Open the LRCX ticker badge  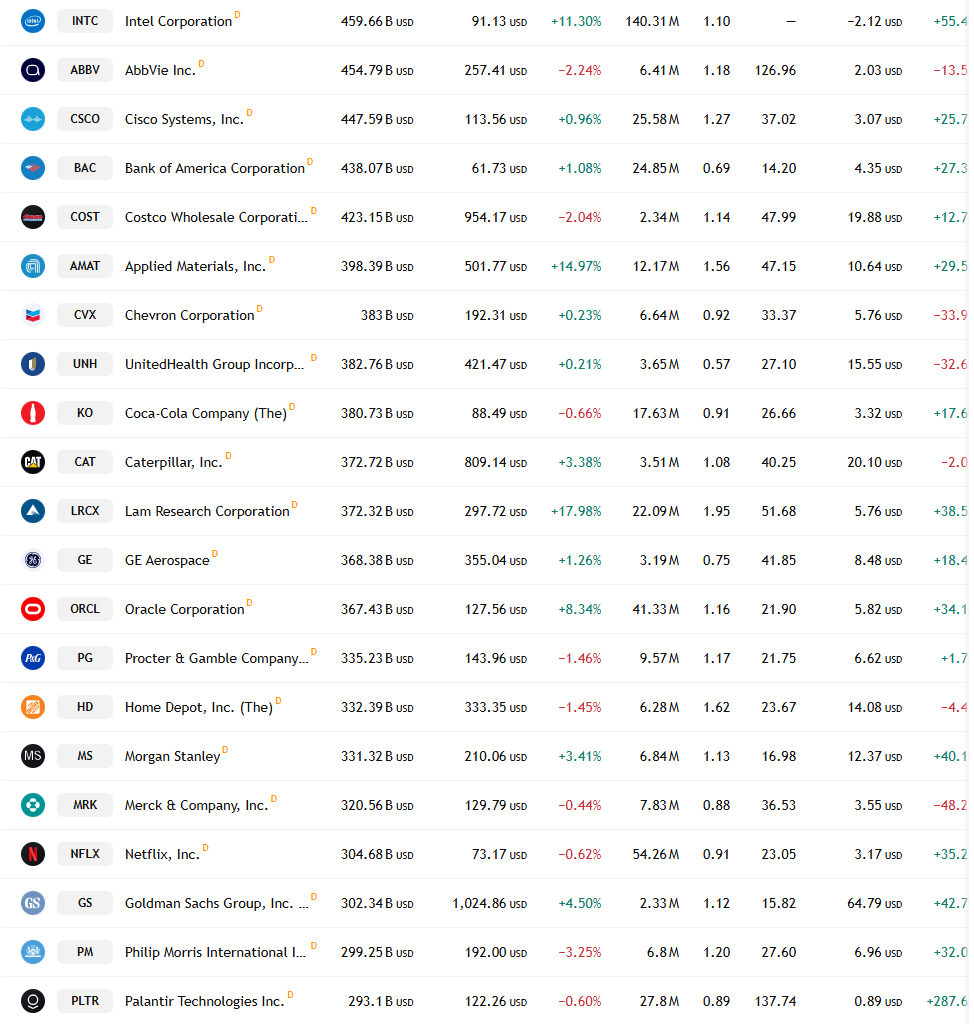coord(85,511)
